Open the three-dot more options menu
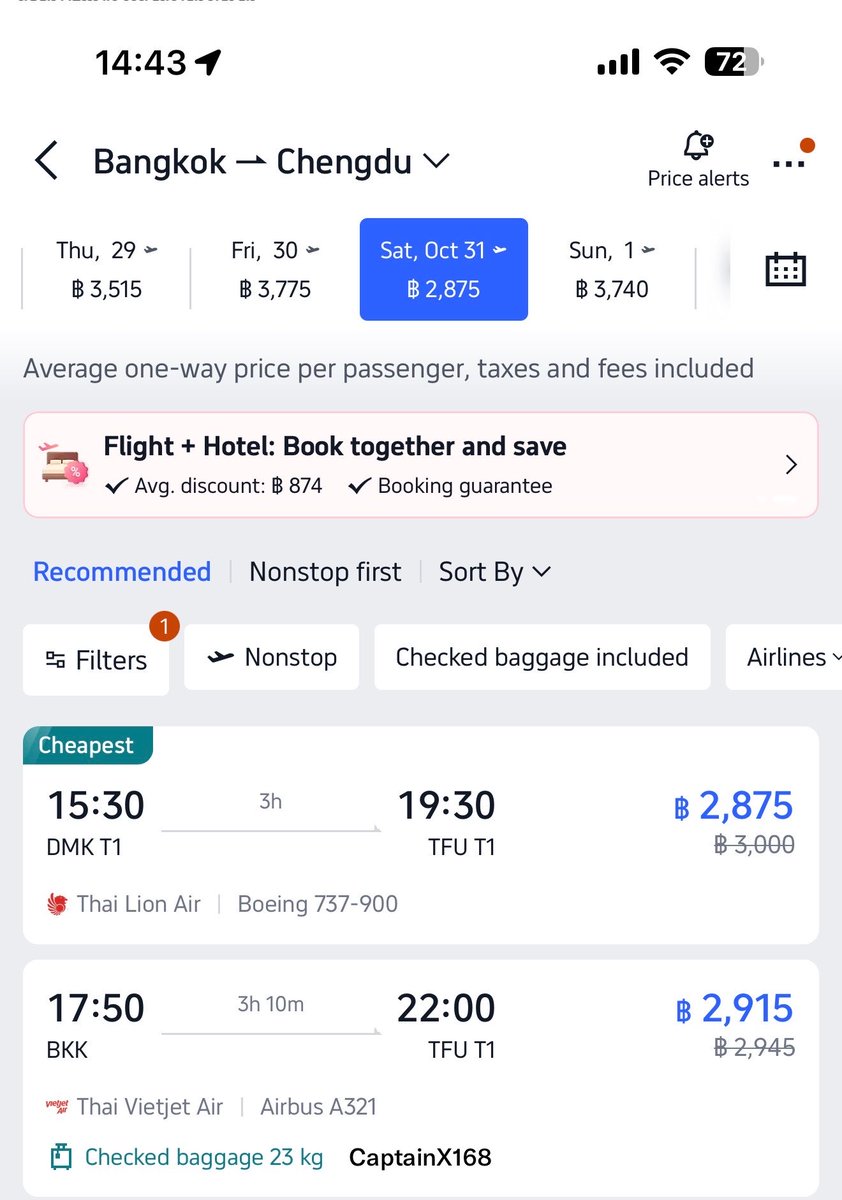The width and height of the screenshot is (842, 1200). [789, 164]
